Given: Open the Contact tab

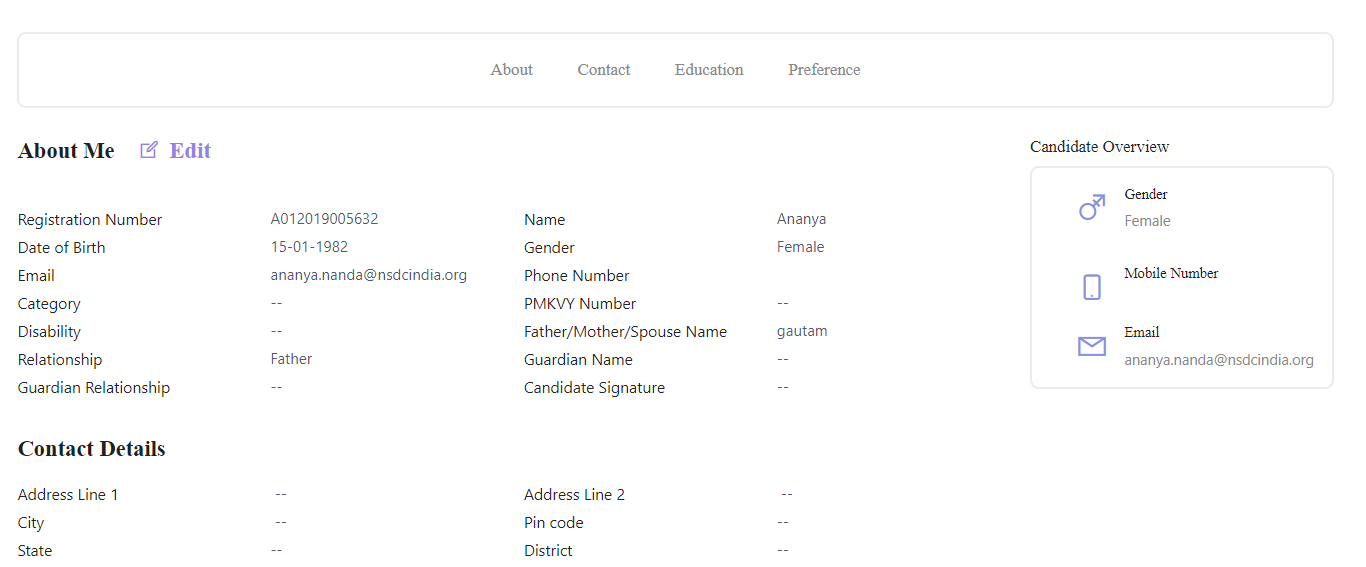Looking at the screenshot, I should 603,70.
